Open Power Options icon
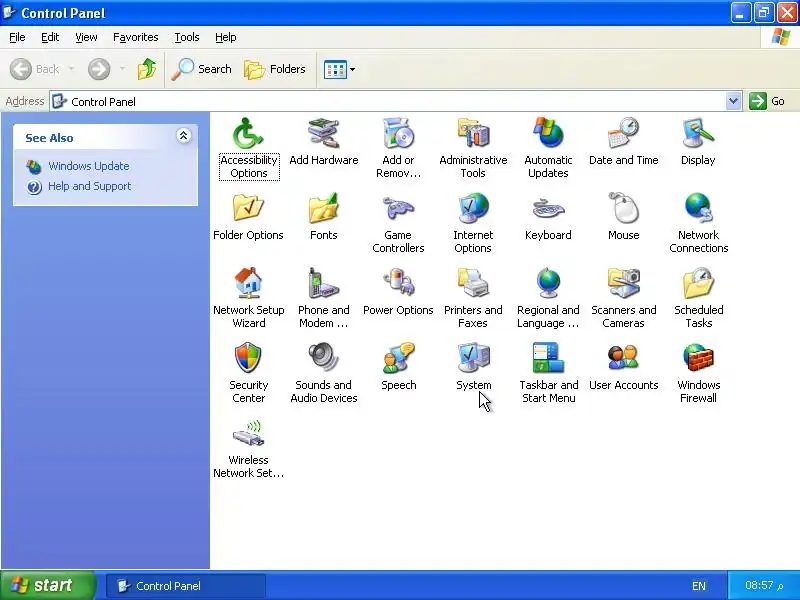Image resolution: width=800 pixels, height=600 pixels. 398,283
